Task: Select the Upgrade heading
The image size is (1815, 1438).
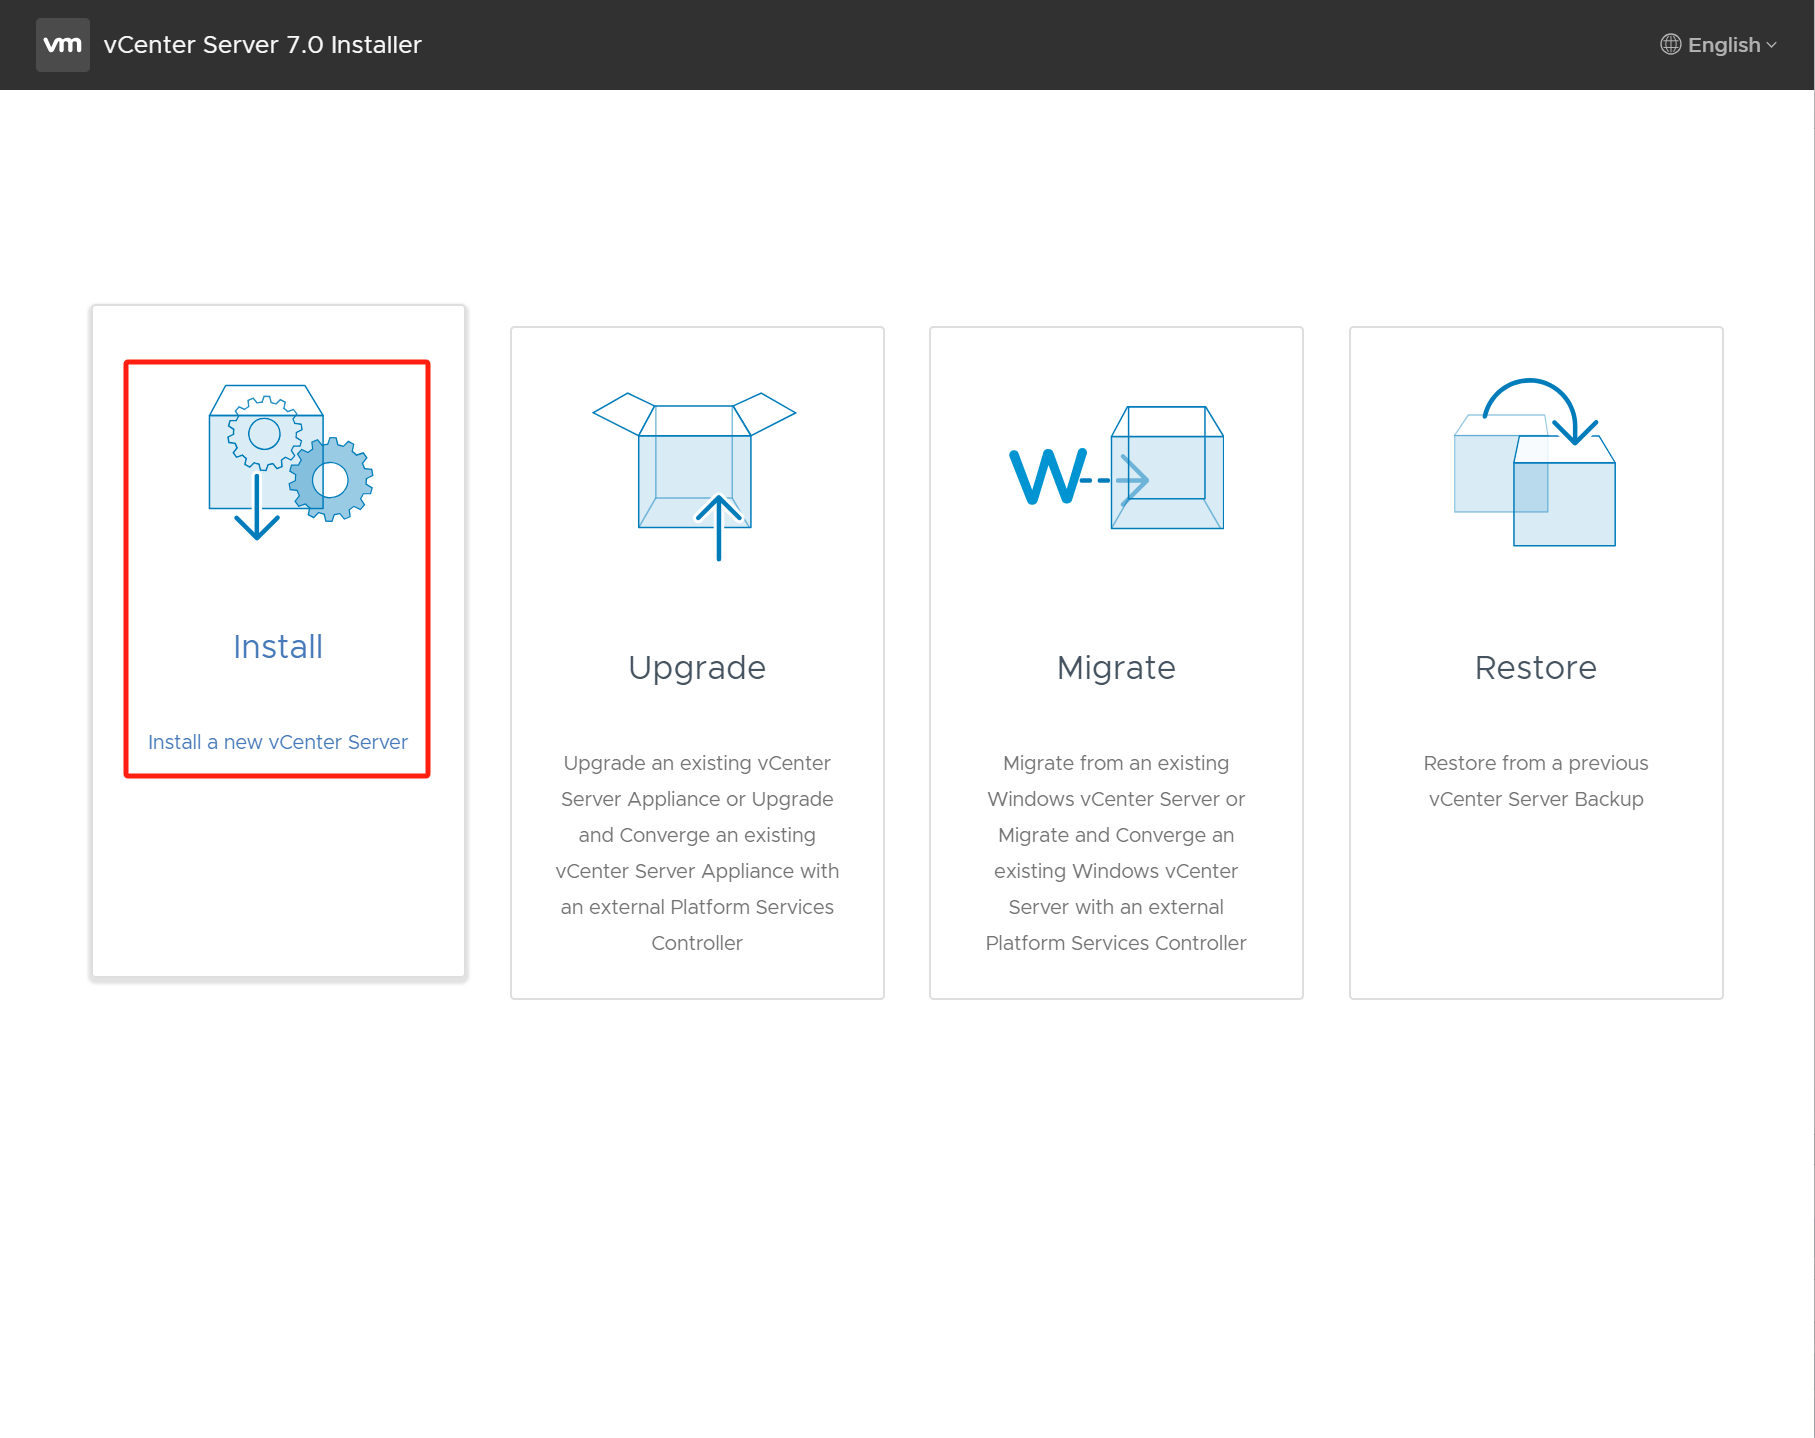Action: [697, 668]
